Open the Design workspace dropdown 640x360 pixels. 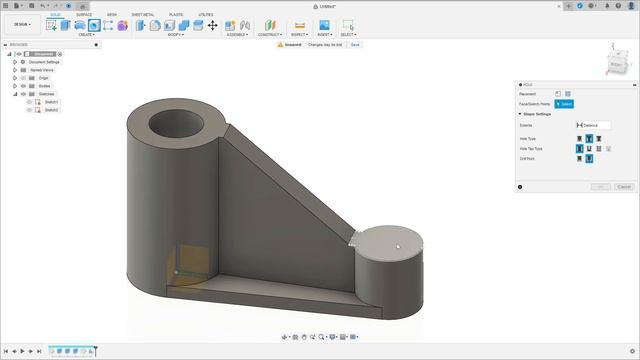(x=22, y=24)
